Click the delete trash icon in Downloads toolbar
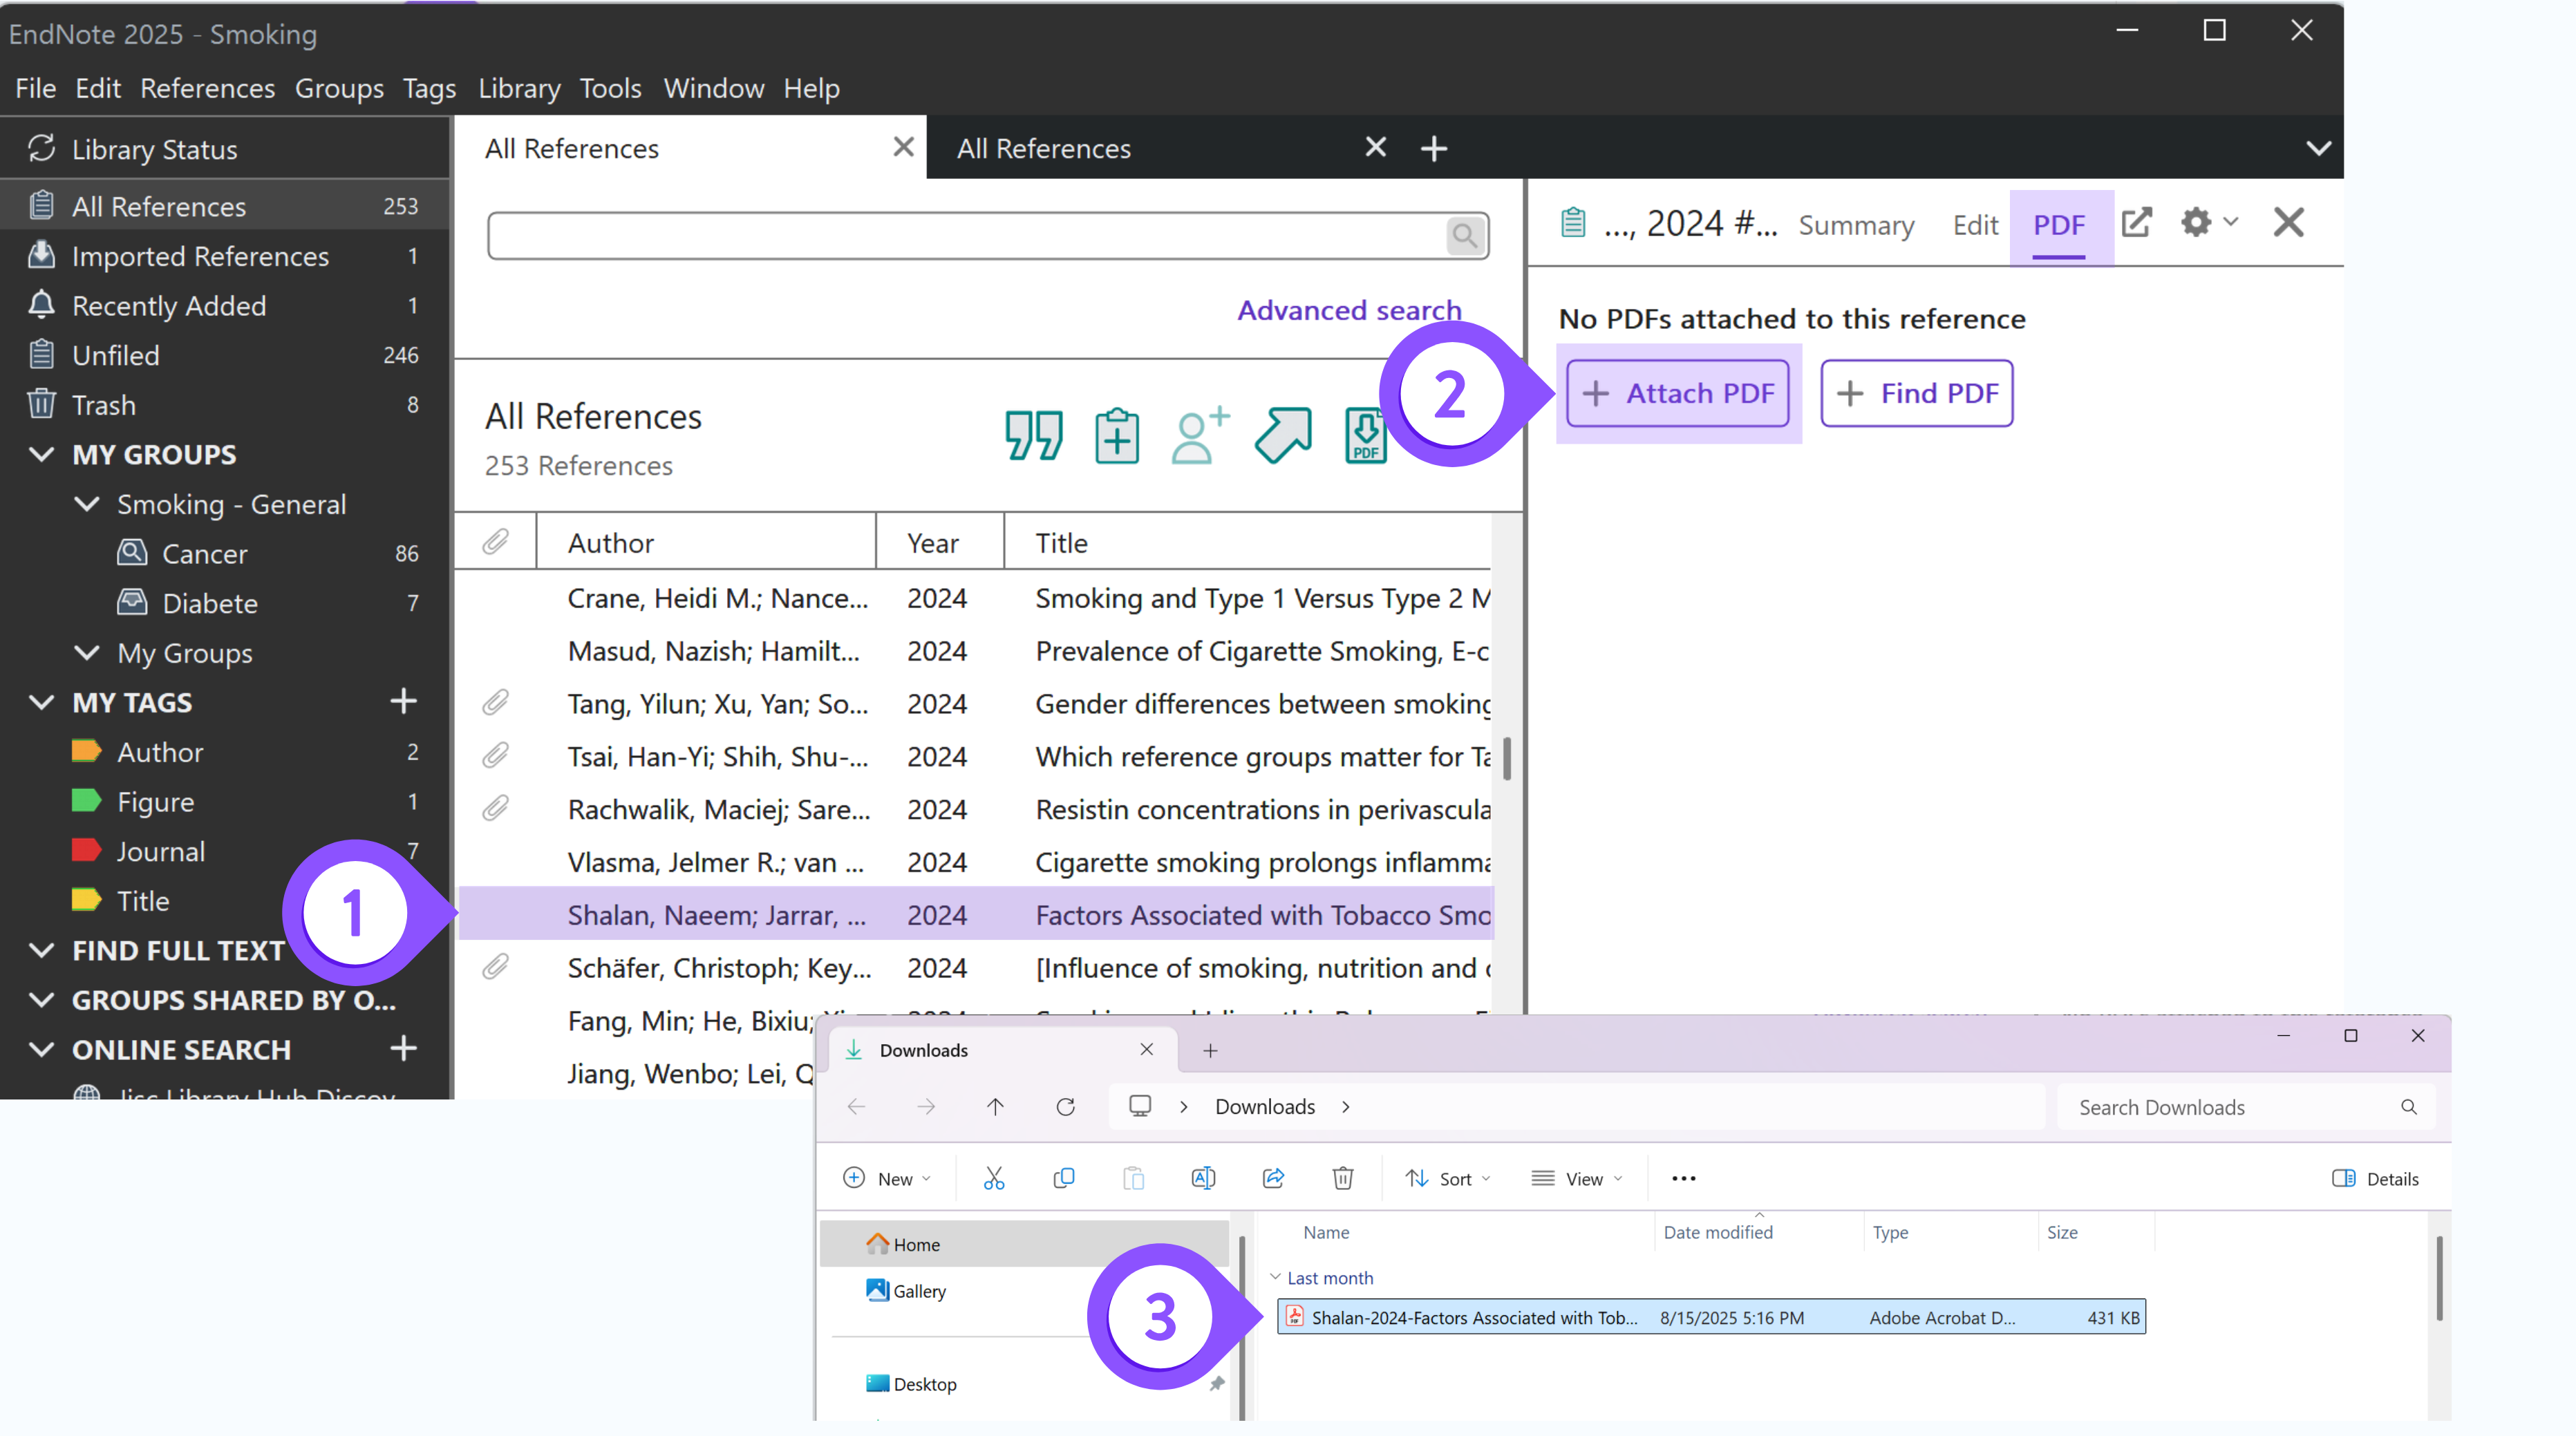This screenshot has height=1436, width=2576. click(x=1342, y=1178)
